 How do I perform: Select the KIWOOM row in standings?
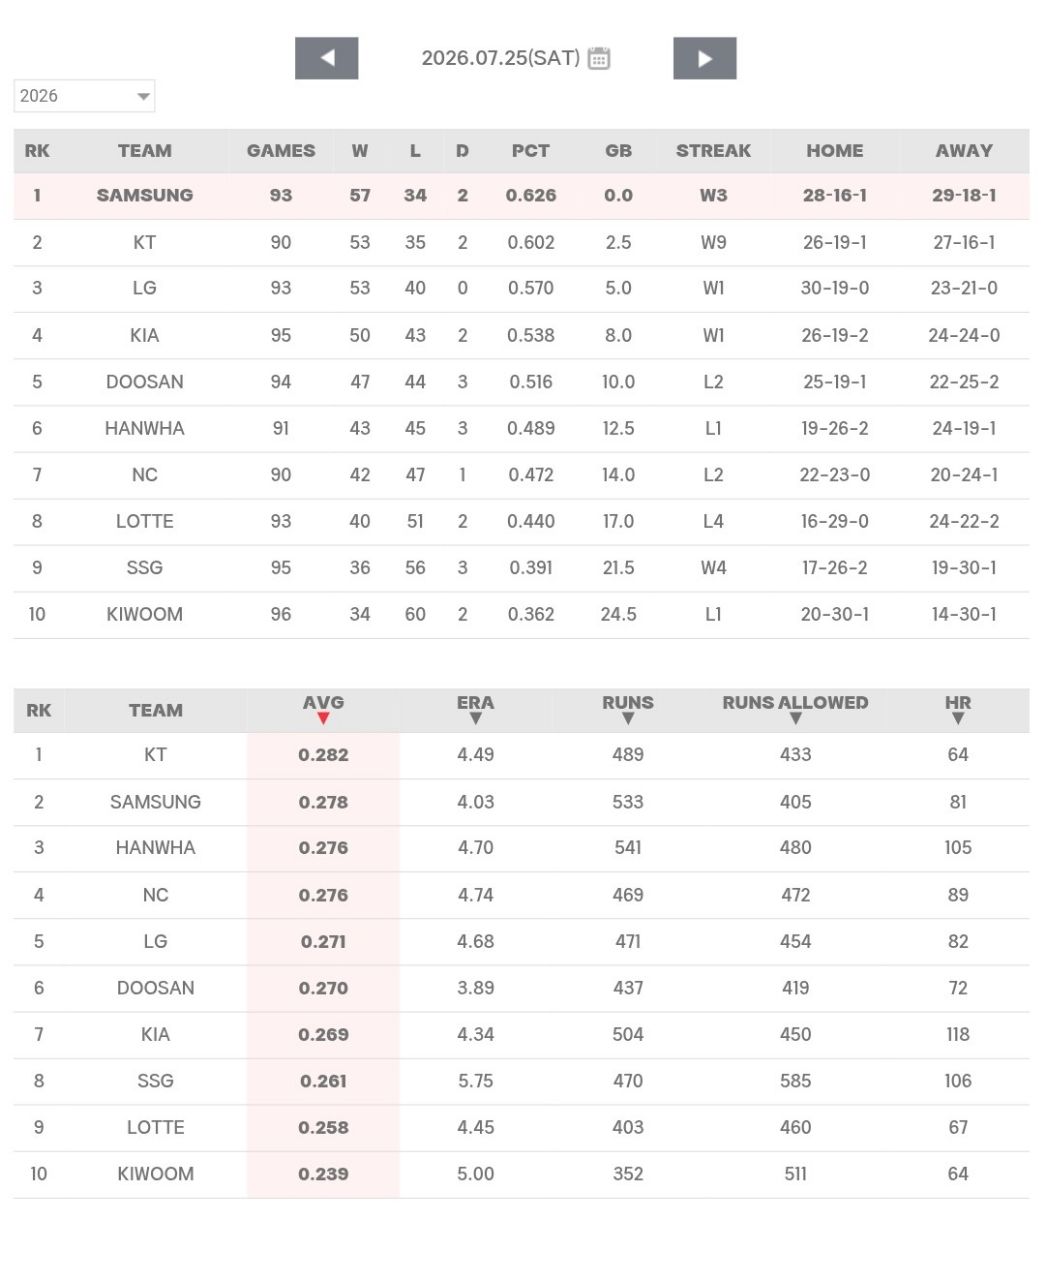point(521,614)
